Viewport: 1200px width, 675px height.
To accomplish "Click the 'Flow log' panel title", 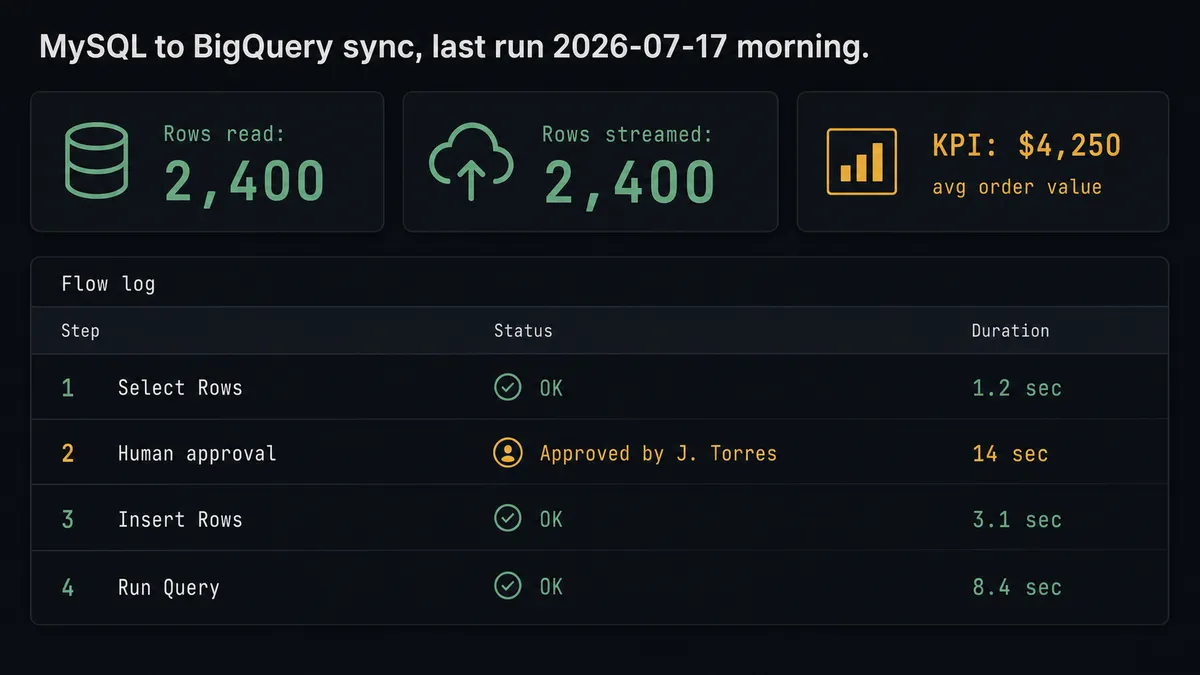I will pos(108,284).
